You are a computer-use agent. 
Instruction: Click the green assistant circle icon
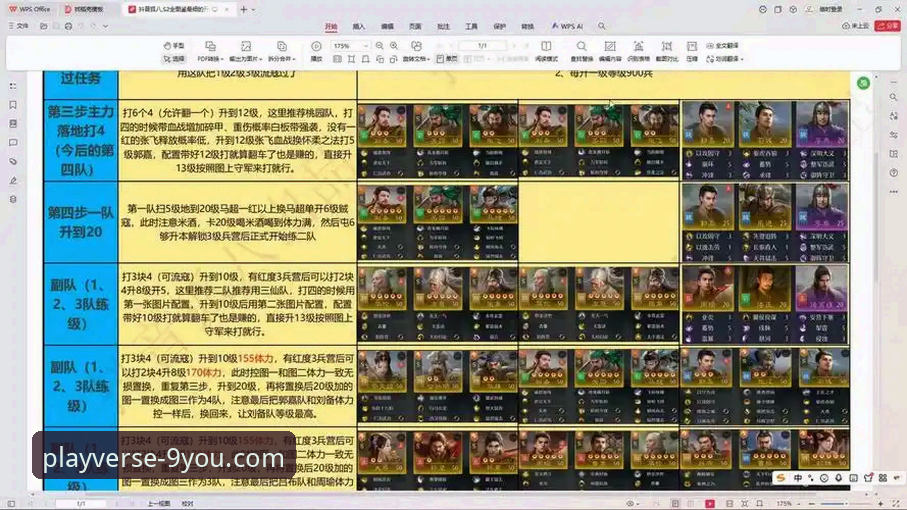[x=863, y=83]
